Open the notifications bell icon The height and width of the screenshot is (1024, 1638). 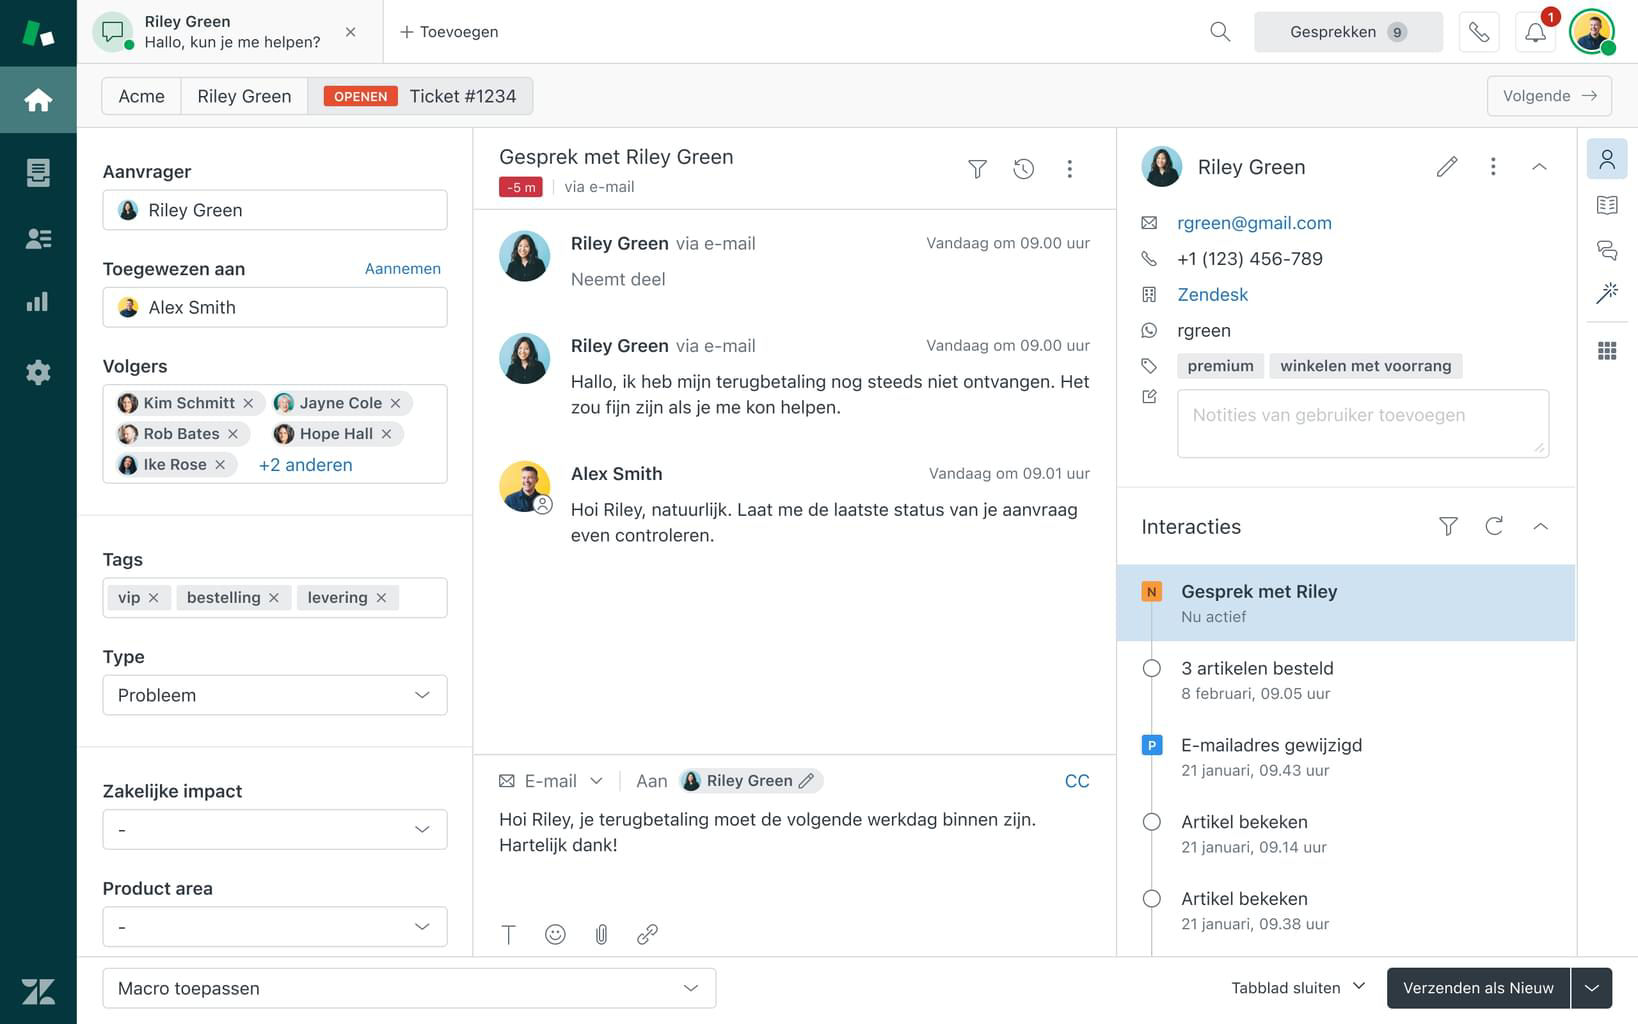(x=1535, y=32)
